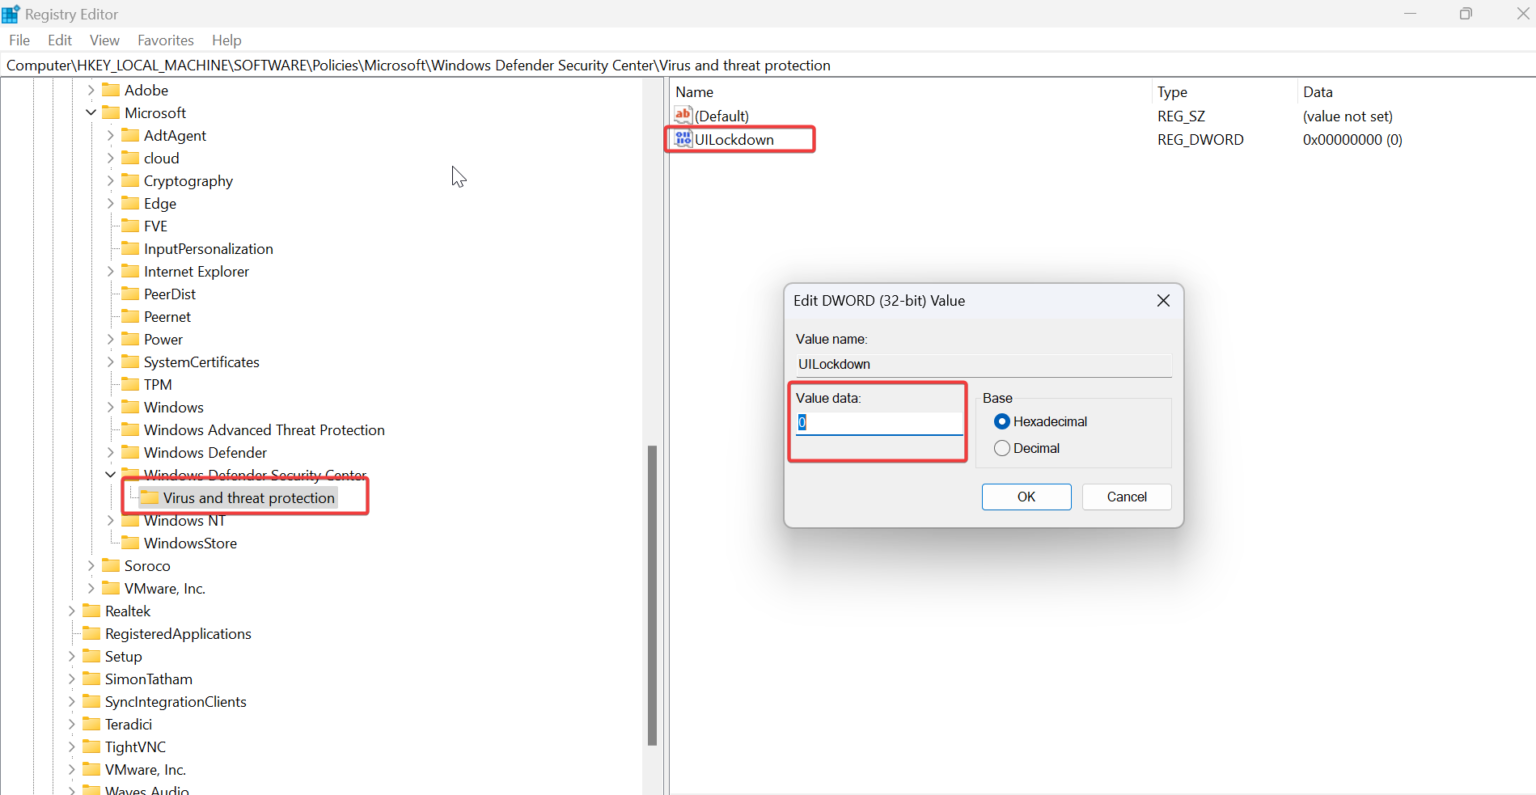Select the Virus and threat protection key folder
Viewport: 1536px width, 795px height.
pos(246,497)
